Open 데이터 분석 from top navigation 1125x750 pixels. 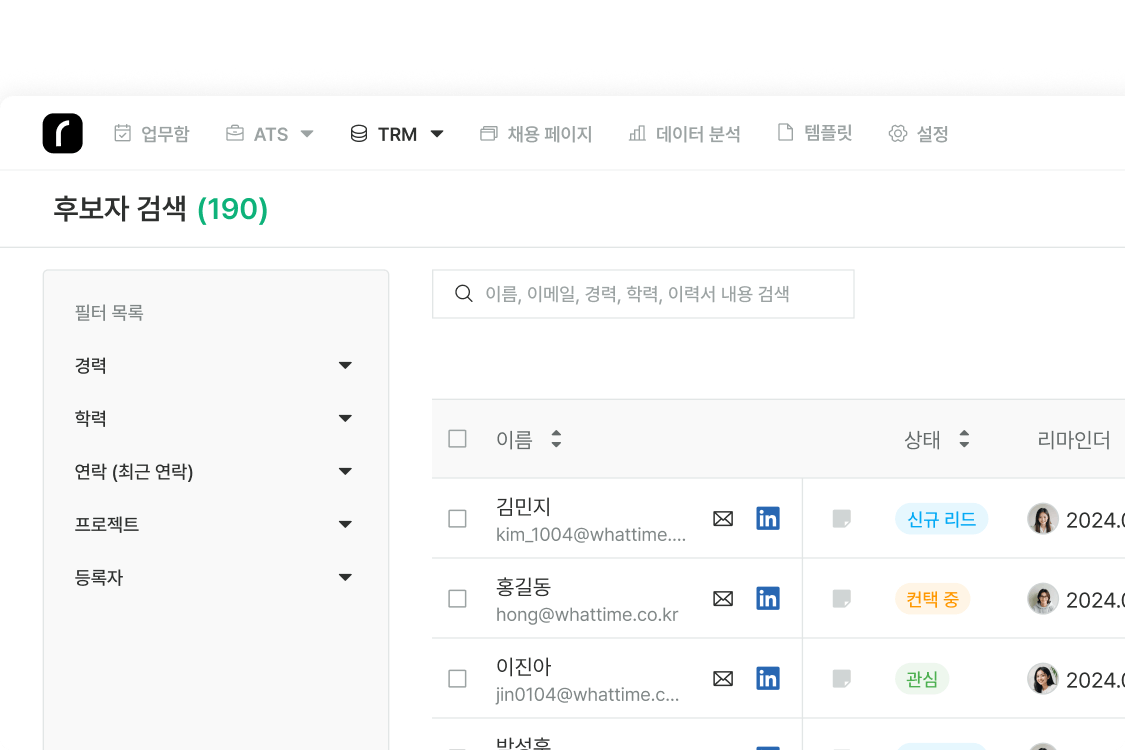685,134
